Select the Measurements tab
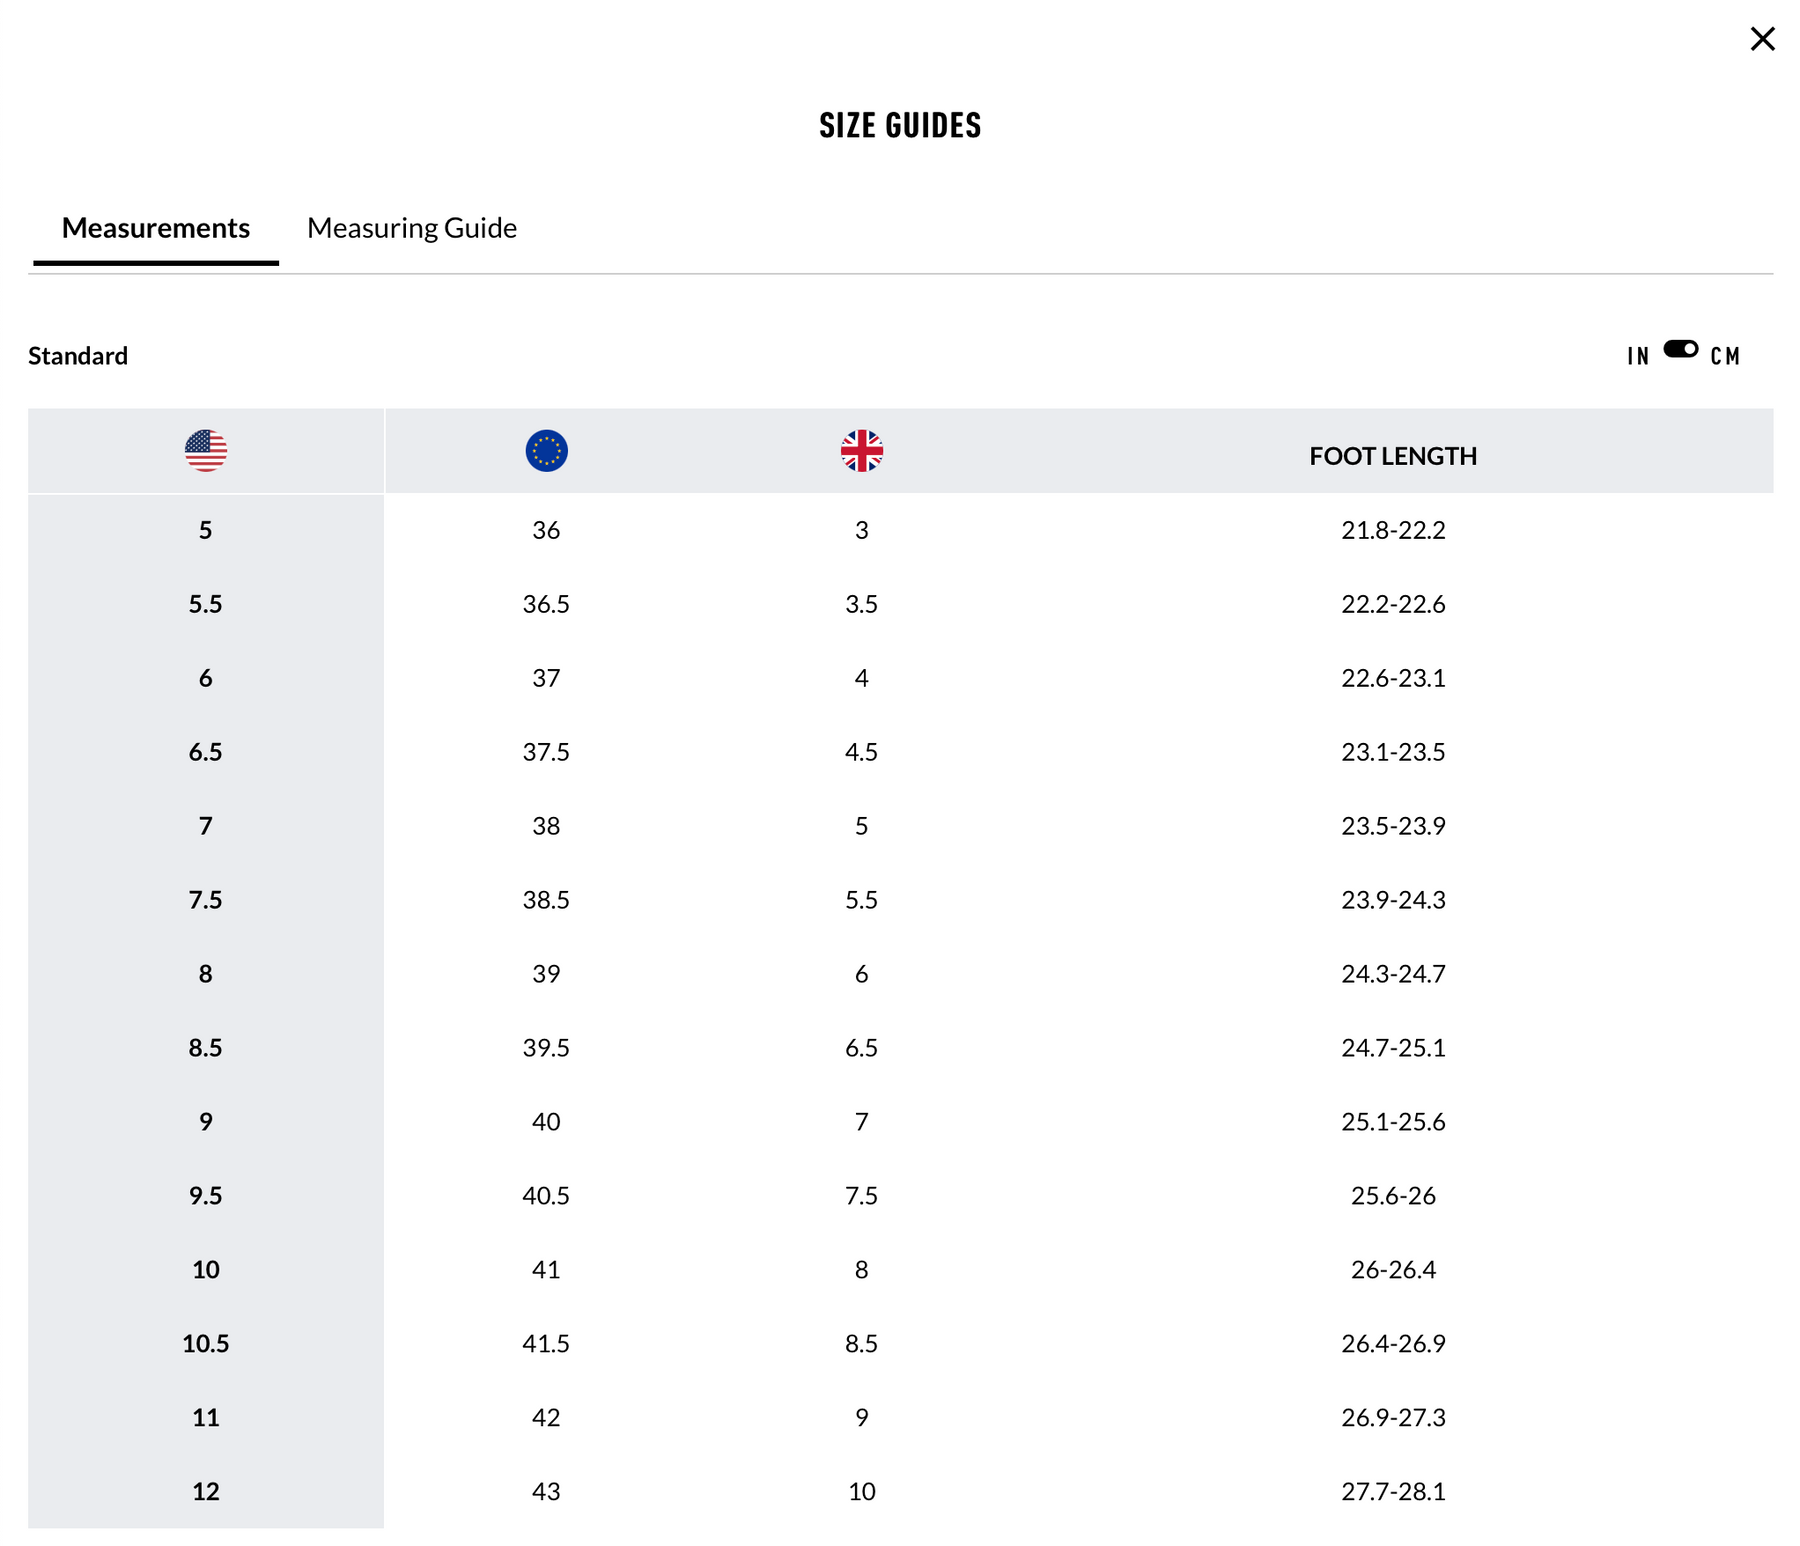The image size is (1800, 1546). click(x=156, y=228)
